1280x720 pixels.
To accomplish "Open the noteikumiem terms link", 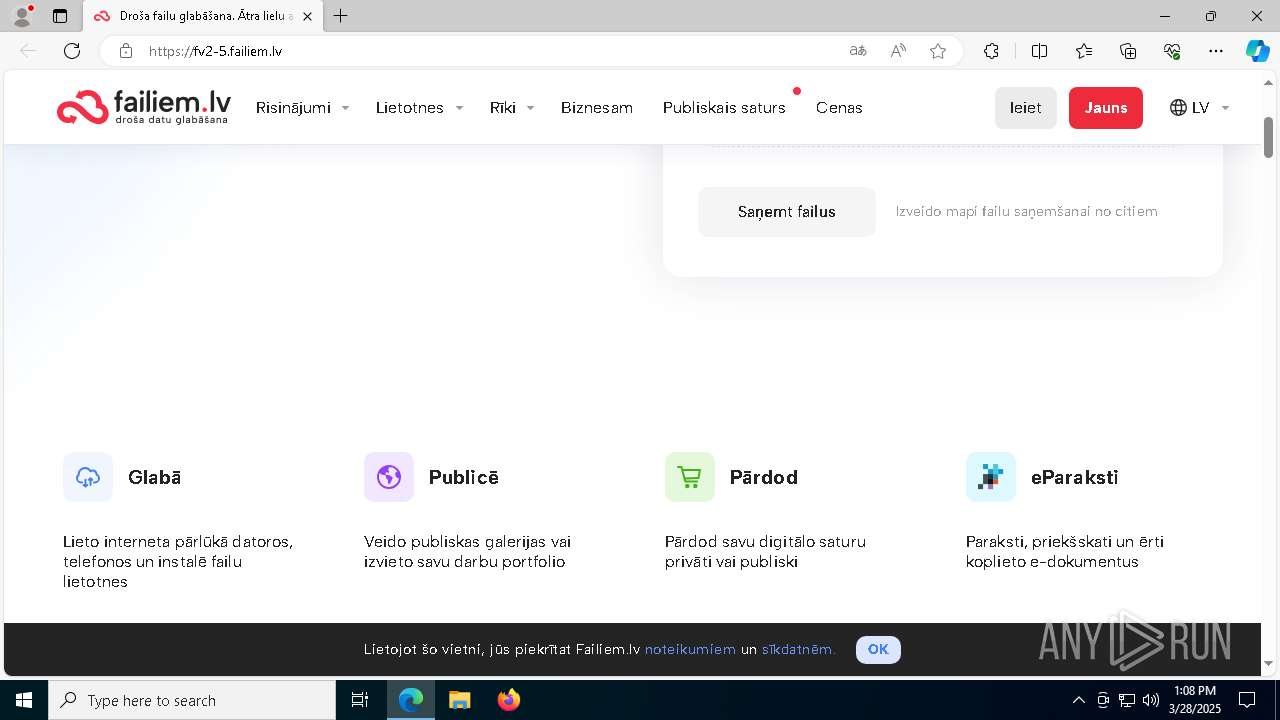I will tap(690, 649).
